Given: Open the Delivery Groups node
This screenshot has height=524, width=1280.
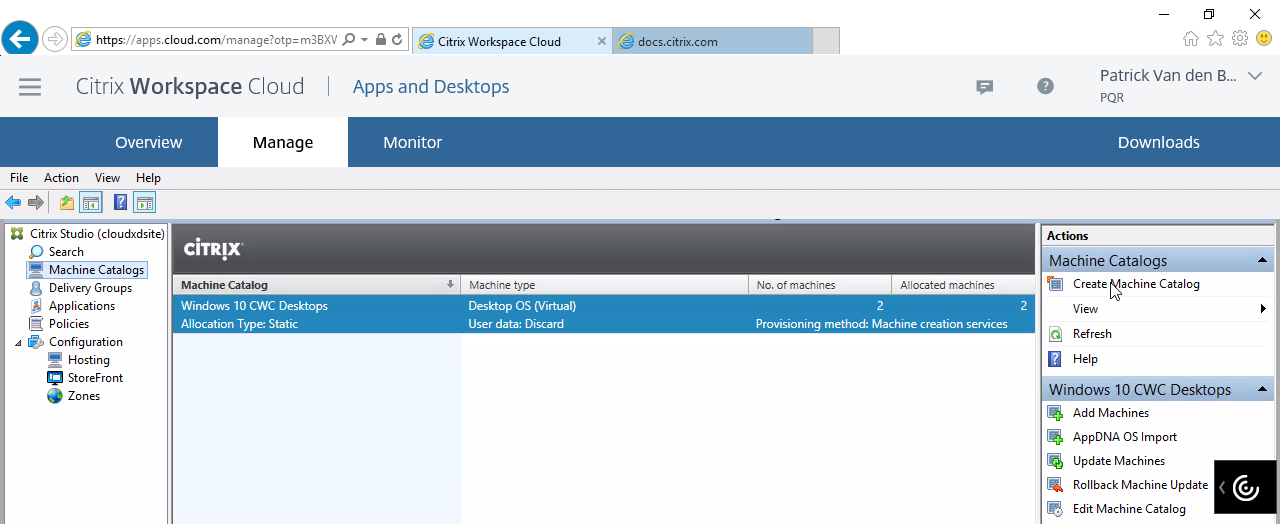Looking at the screenshot, I should [90, 288].
